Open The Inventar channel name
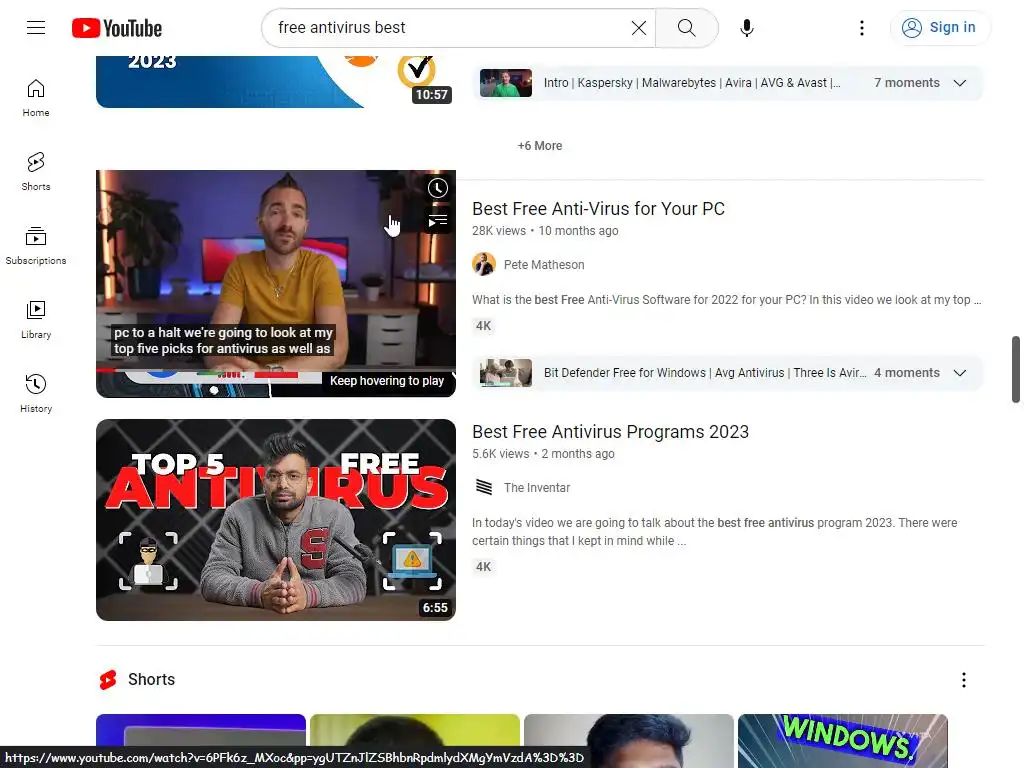 click(x=537, y=488)
